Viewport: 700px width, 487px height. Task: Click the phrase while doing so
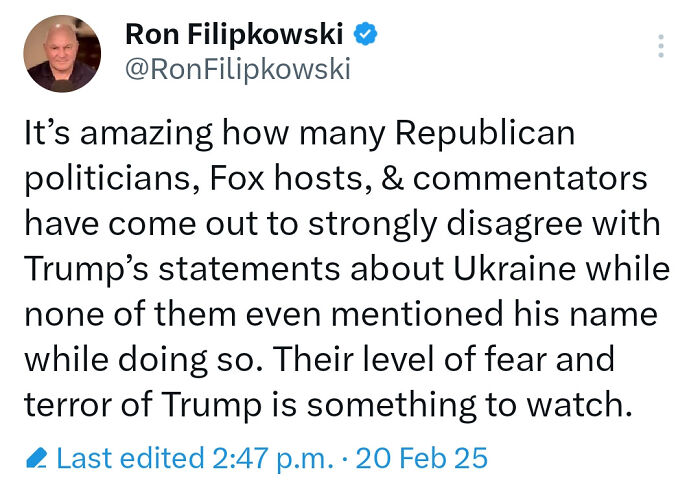click(143, 359)
